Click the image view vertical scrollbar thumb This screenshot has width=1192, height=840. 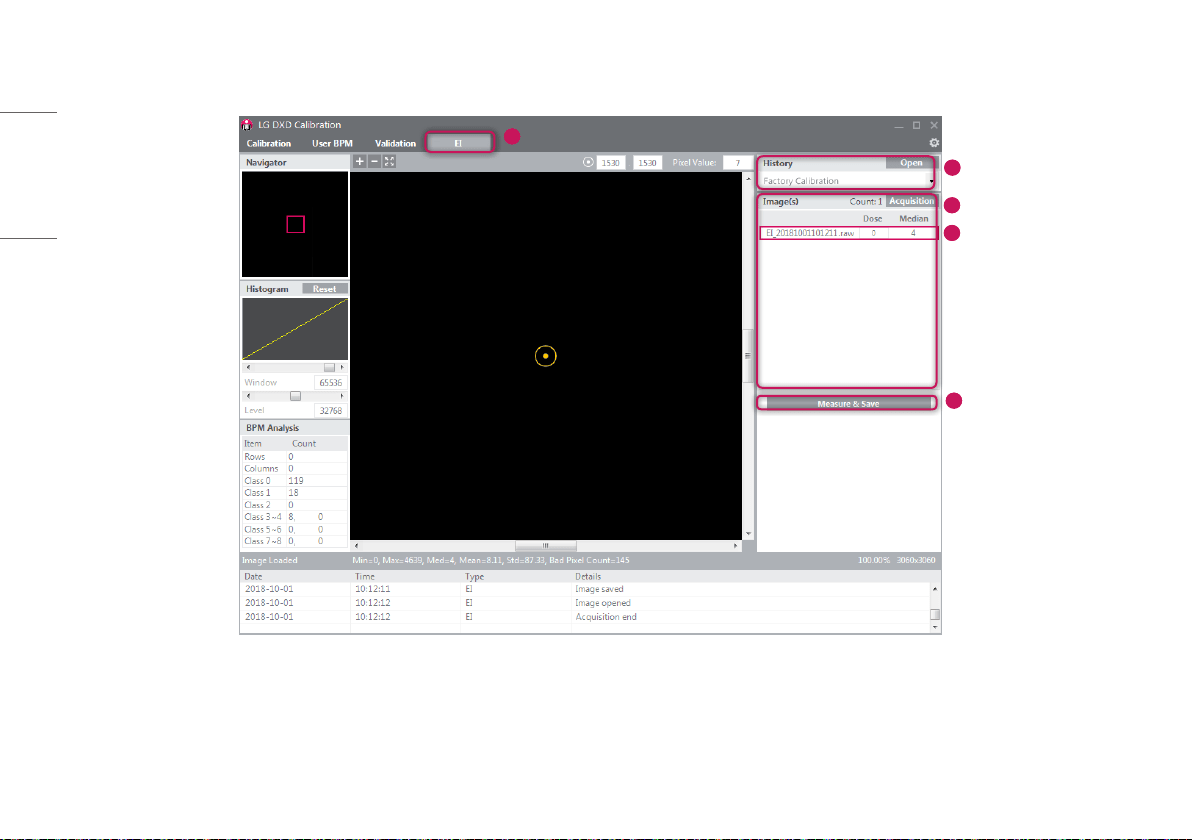[x=748, y=355]
